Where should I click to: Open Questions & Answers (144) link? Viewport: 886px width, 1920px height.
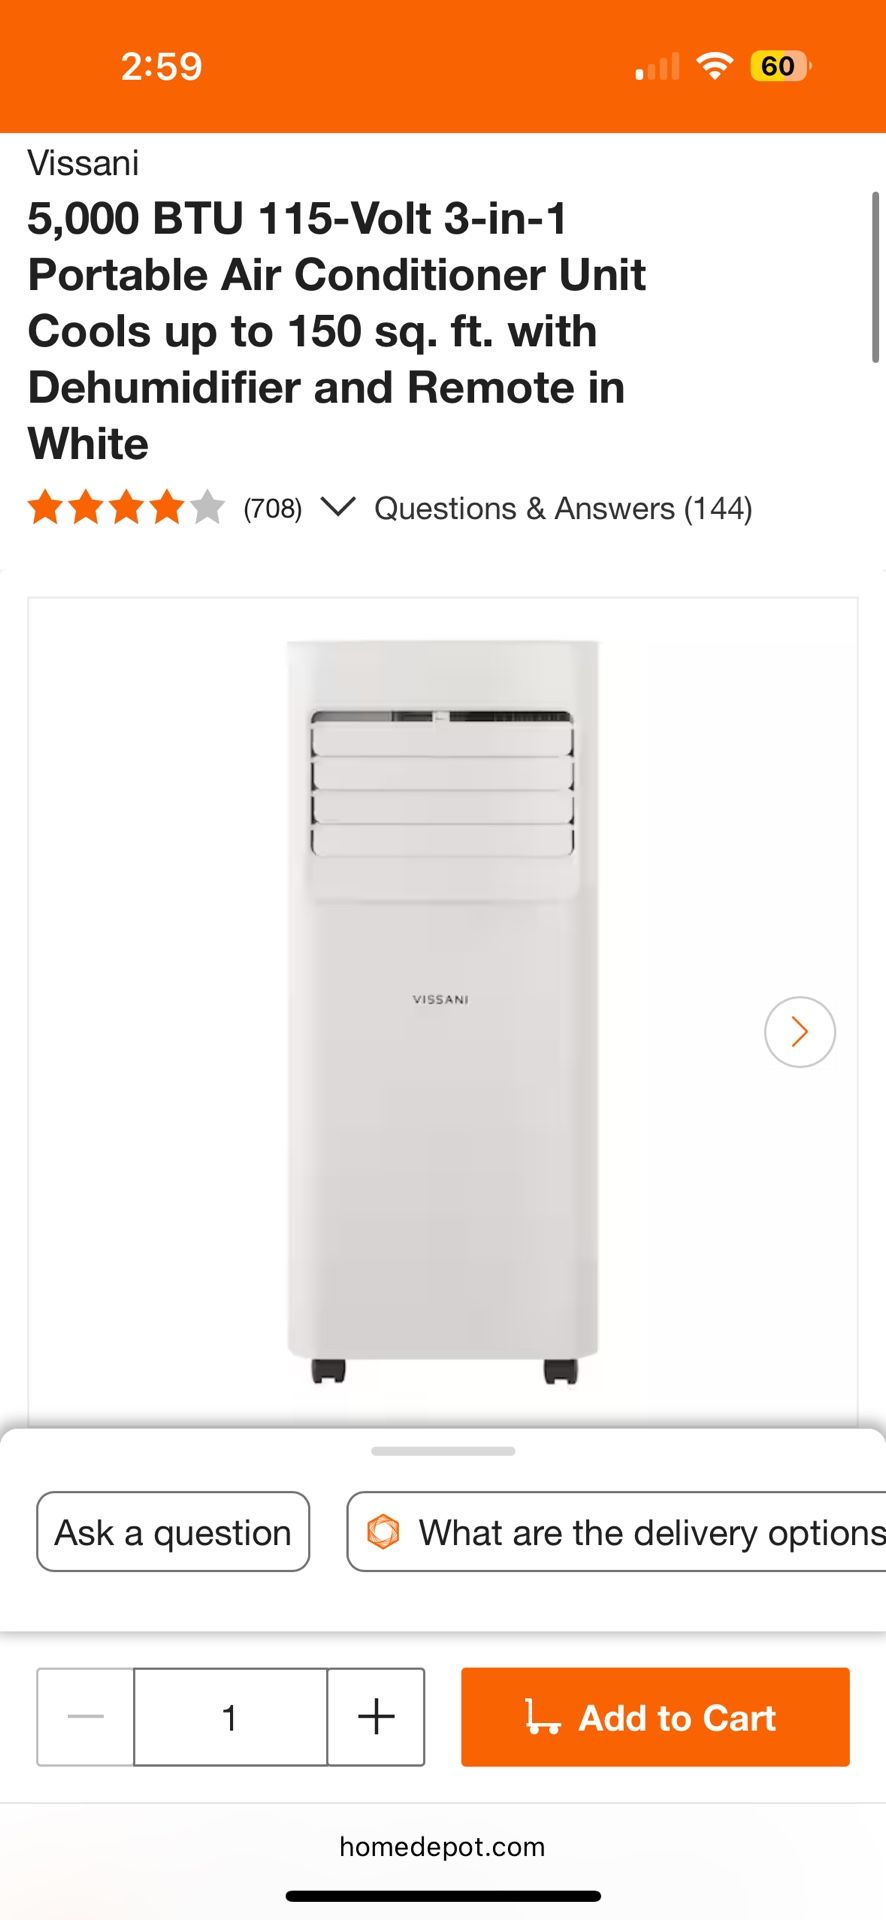pyautogui.click(x=563, y=508)
